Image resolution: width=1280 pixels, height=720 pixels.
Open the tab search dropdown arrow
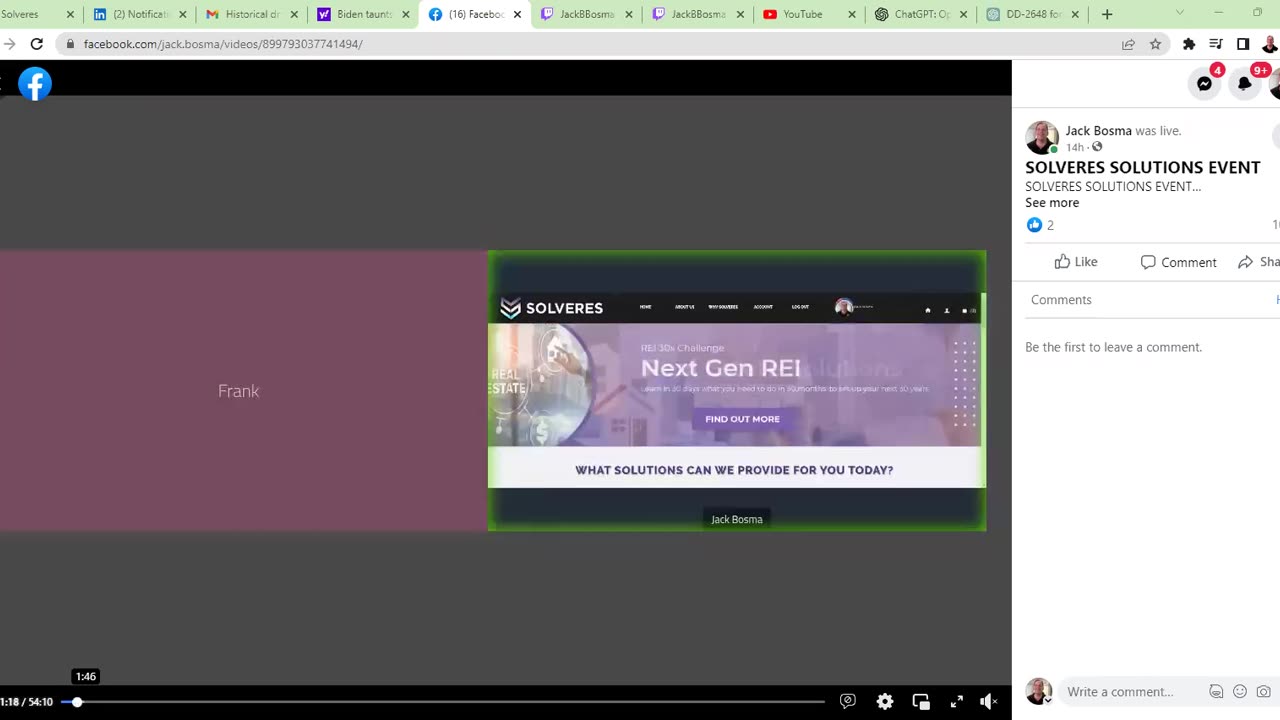click(x=1180, y=13)
